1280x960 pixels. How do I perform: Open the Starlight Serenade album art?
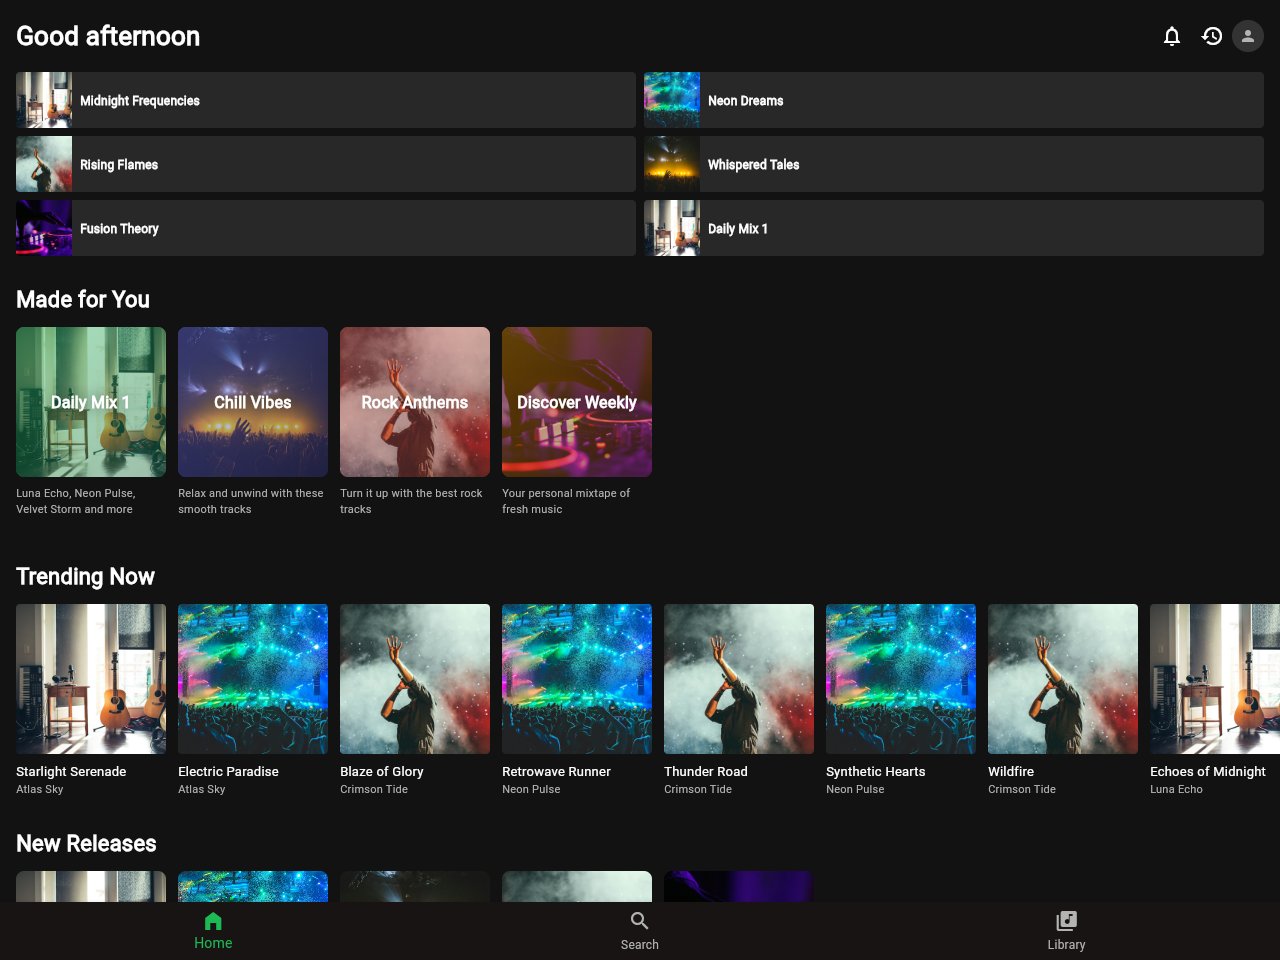click(91, 679)
